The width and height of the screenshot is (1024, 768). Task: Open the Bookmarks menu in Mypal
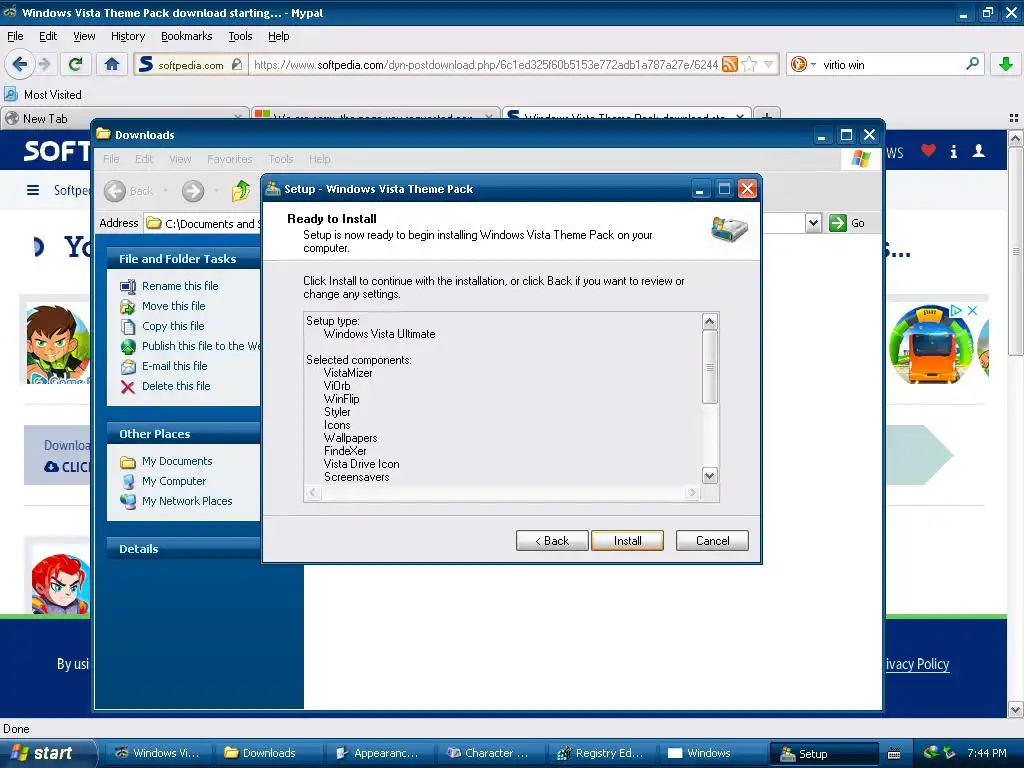187,36
